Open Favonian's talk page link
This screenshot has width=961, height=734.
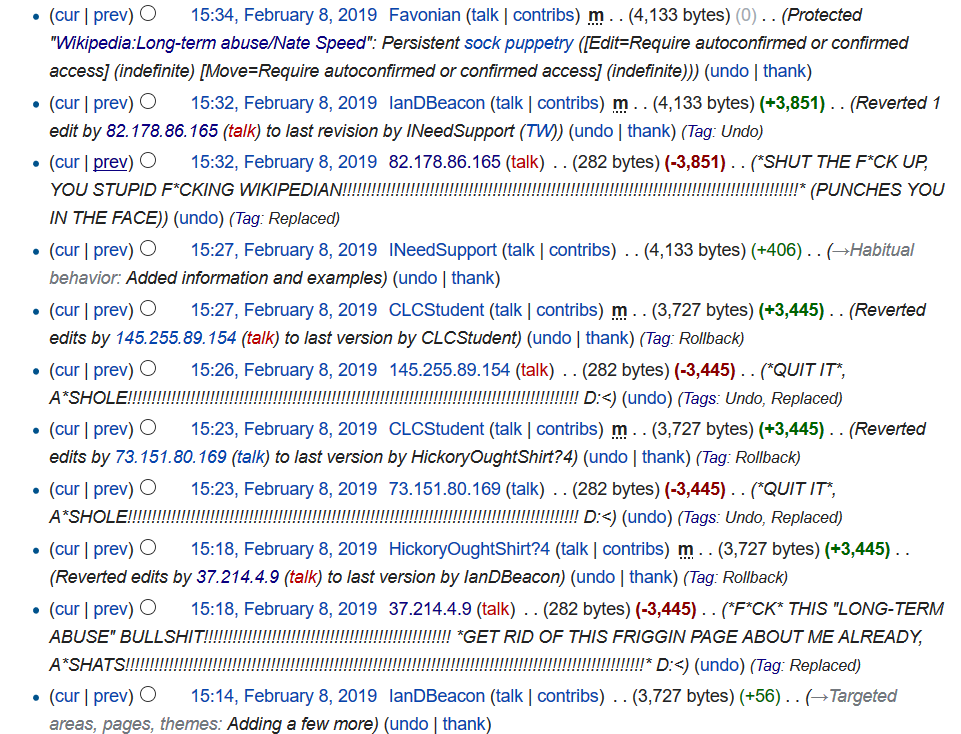click(x=485, y=15)
